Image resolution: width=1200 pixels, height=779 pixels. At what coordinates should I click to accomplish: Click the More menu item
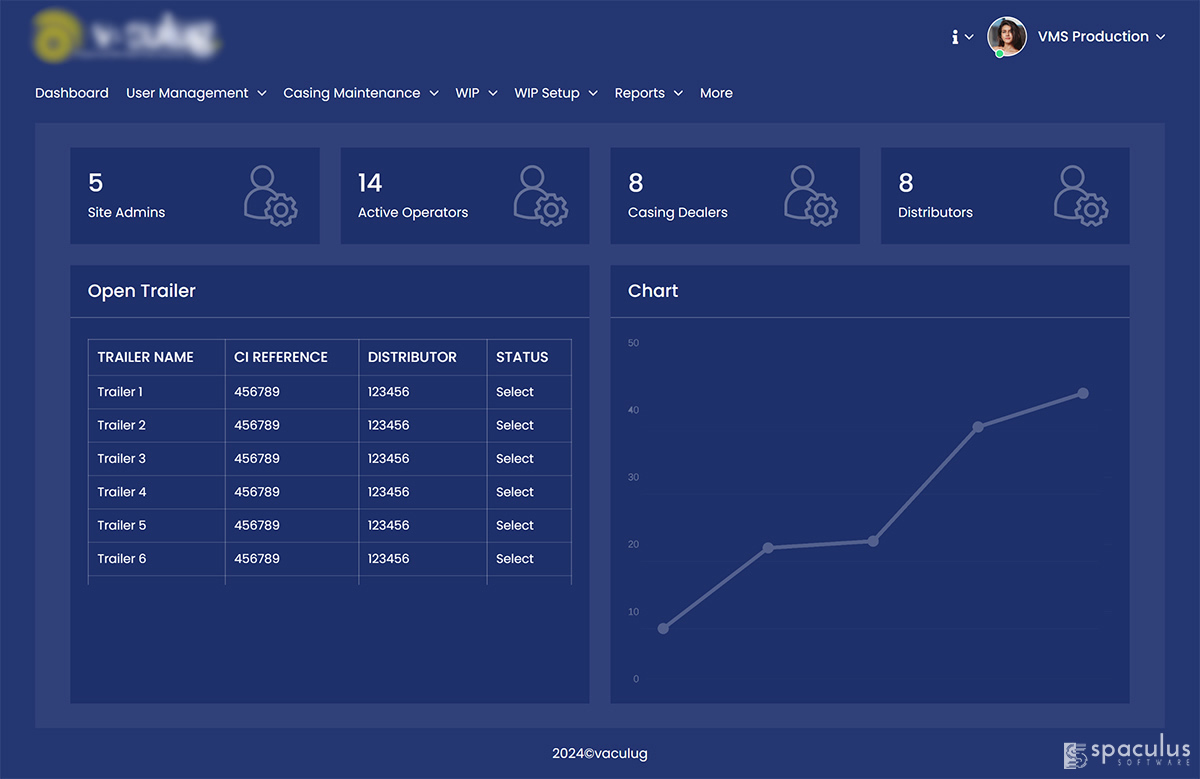pos(716,93)
